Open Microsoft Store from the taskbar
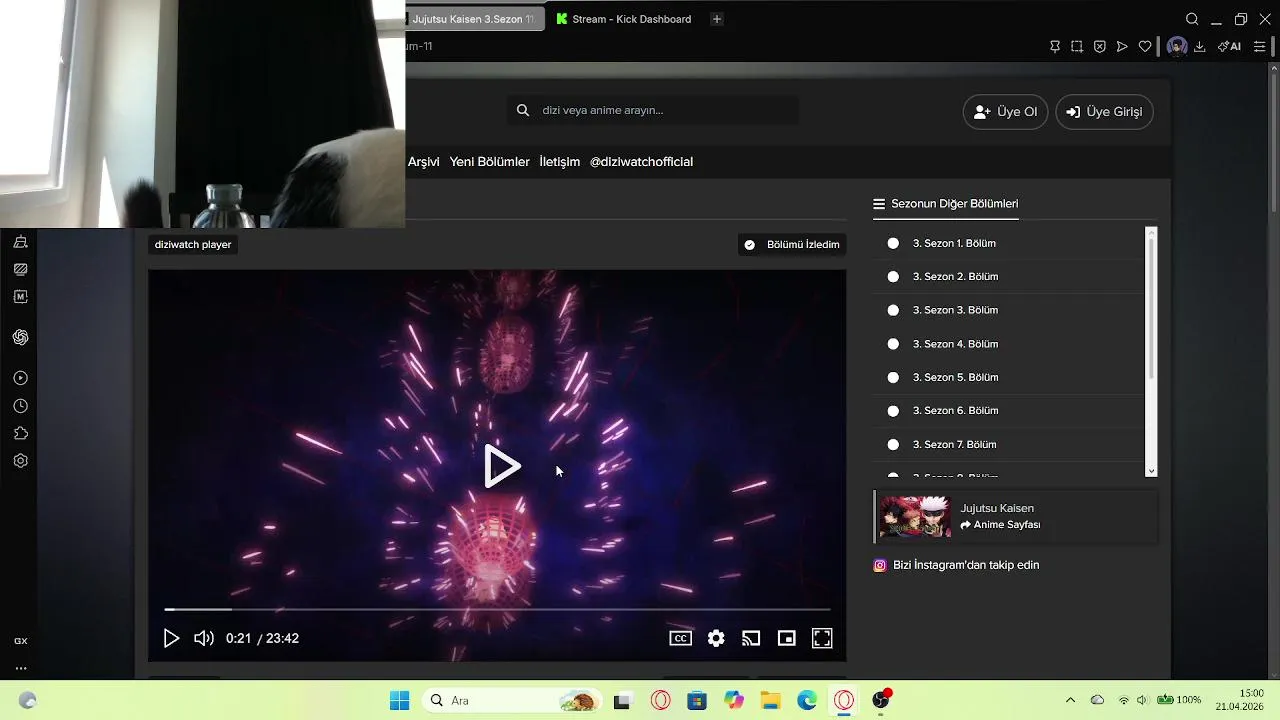Viewport: 1280px width, 720px height. 697,700
